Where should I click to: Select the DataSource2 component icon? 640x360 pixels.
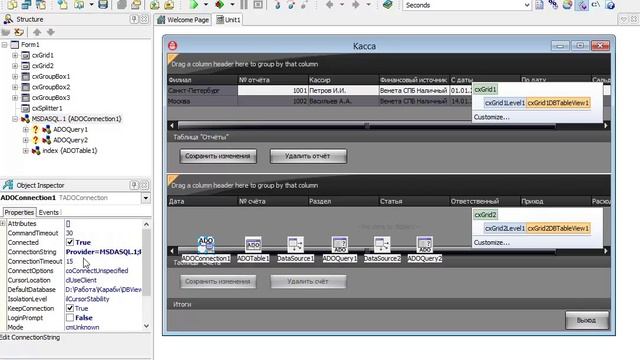[x=382, y=244]
